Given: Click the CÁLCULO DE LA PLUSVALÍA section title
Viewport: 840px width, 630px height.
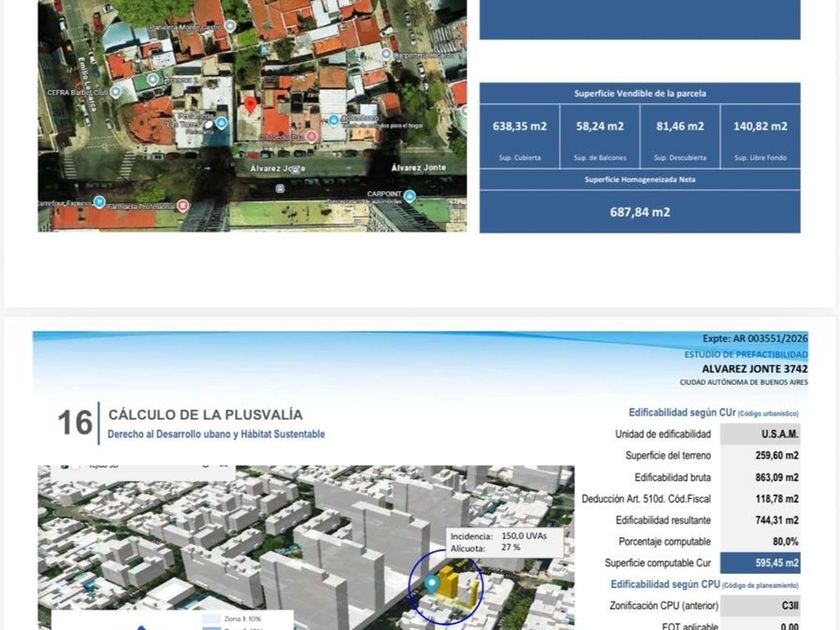Looking at the screenshot, I should [x=206, y=415].
